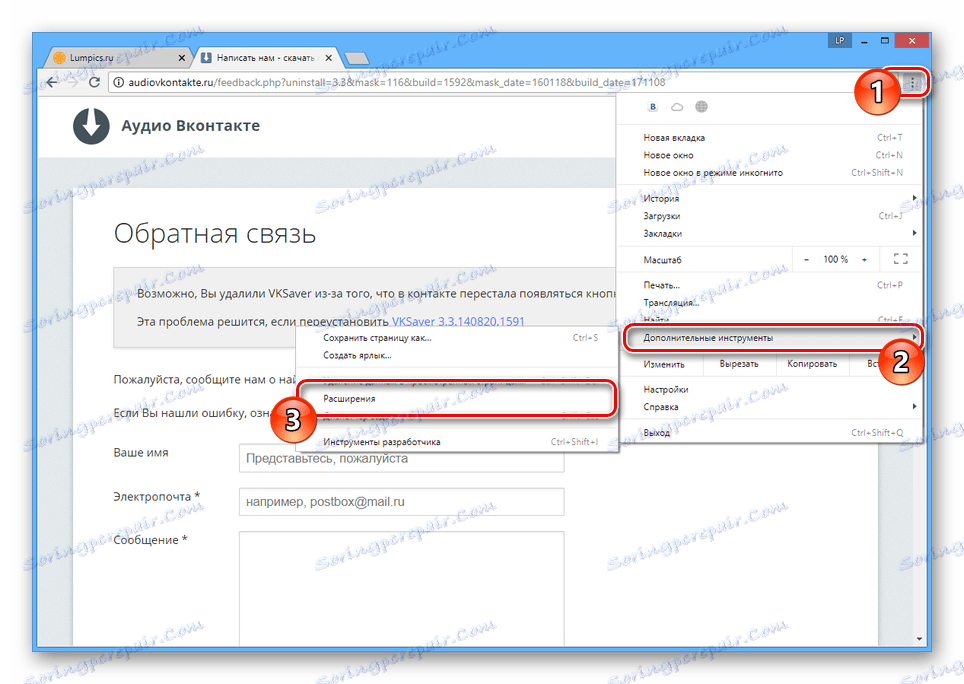
Task: Close the 'Написать нам' tab
Action: click(329, 58)
